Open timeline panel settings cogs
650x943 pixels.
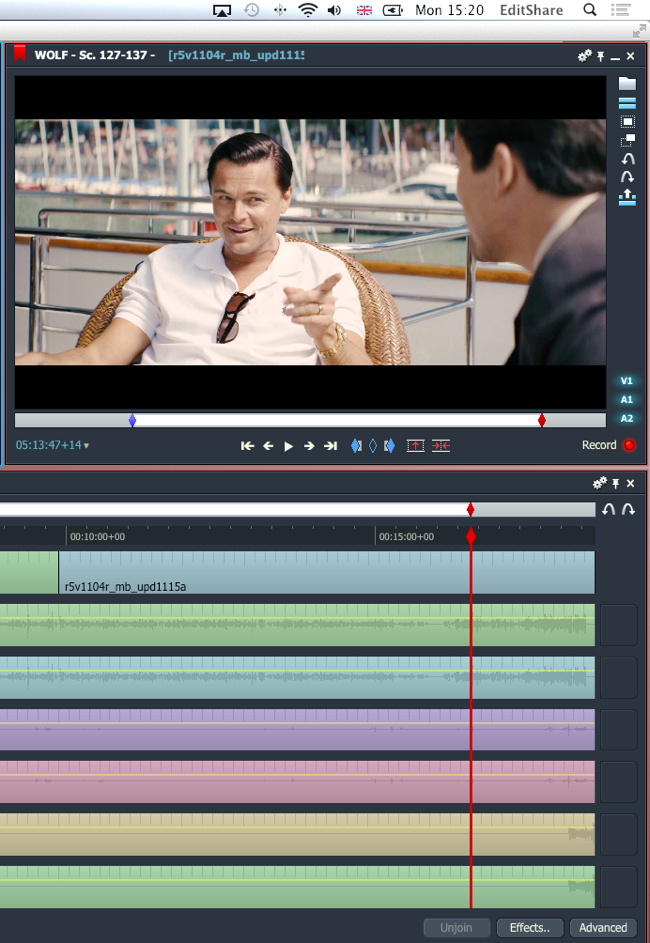599,483
